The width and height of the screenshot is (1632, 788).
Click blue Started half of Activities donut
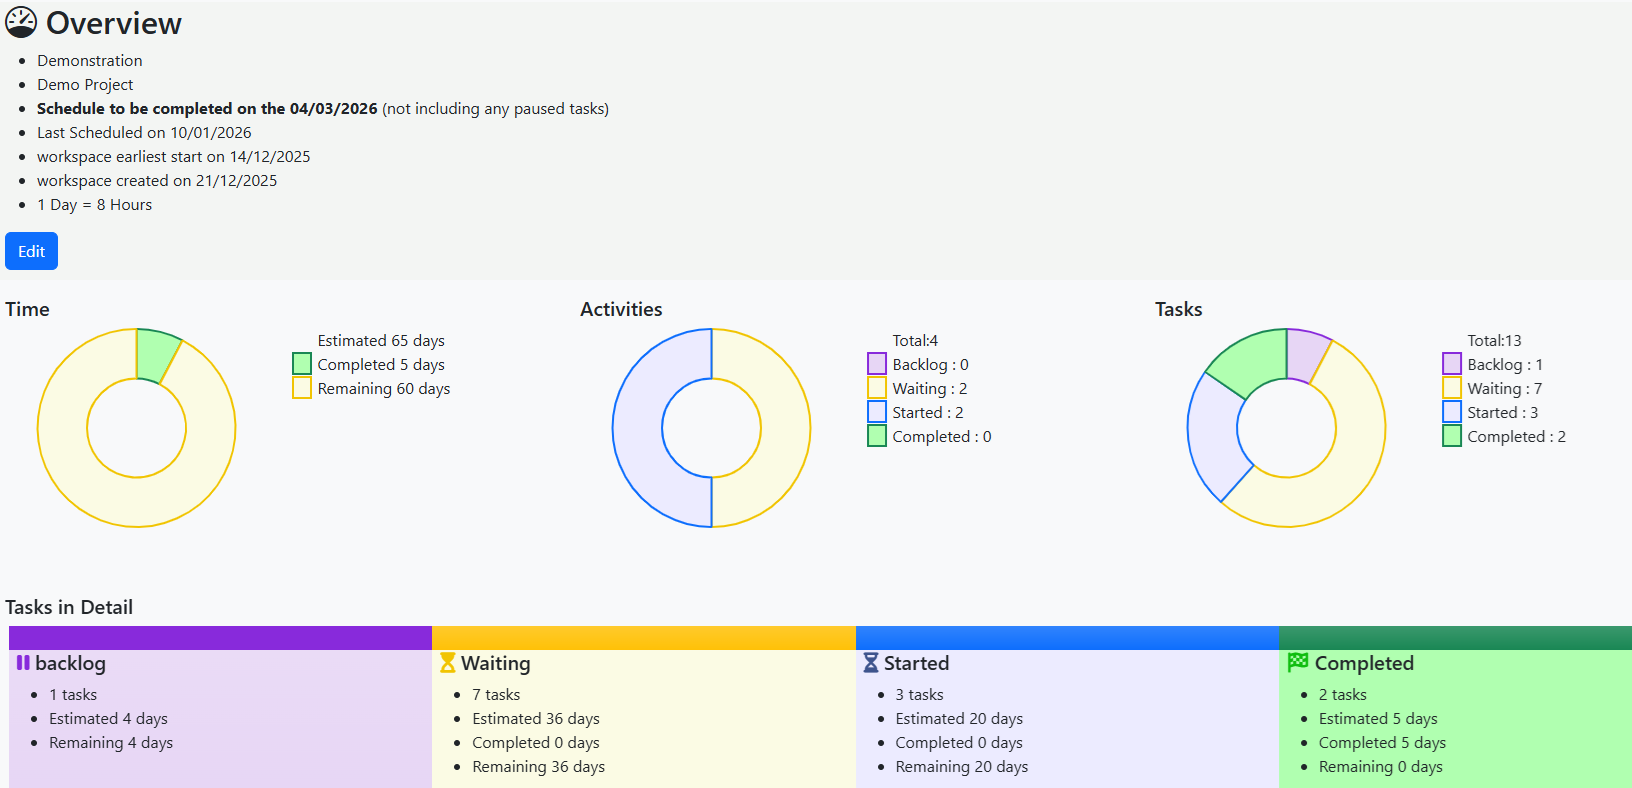point(638,428)
